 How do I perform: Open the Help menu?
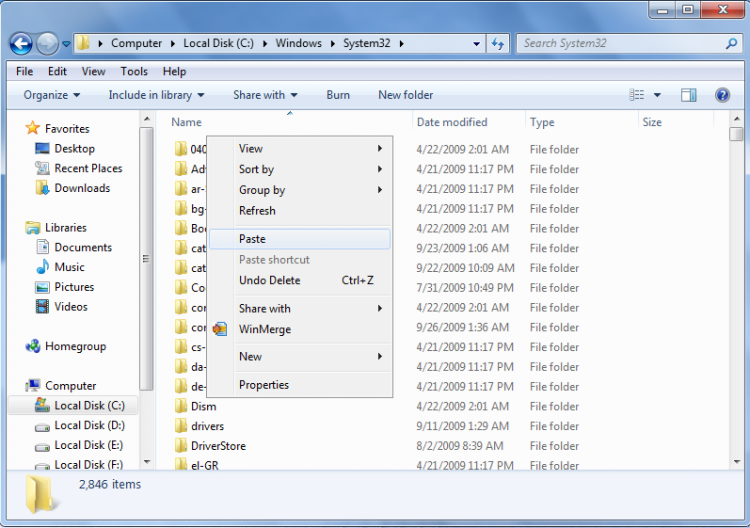coord(174,71)
